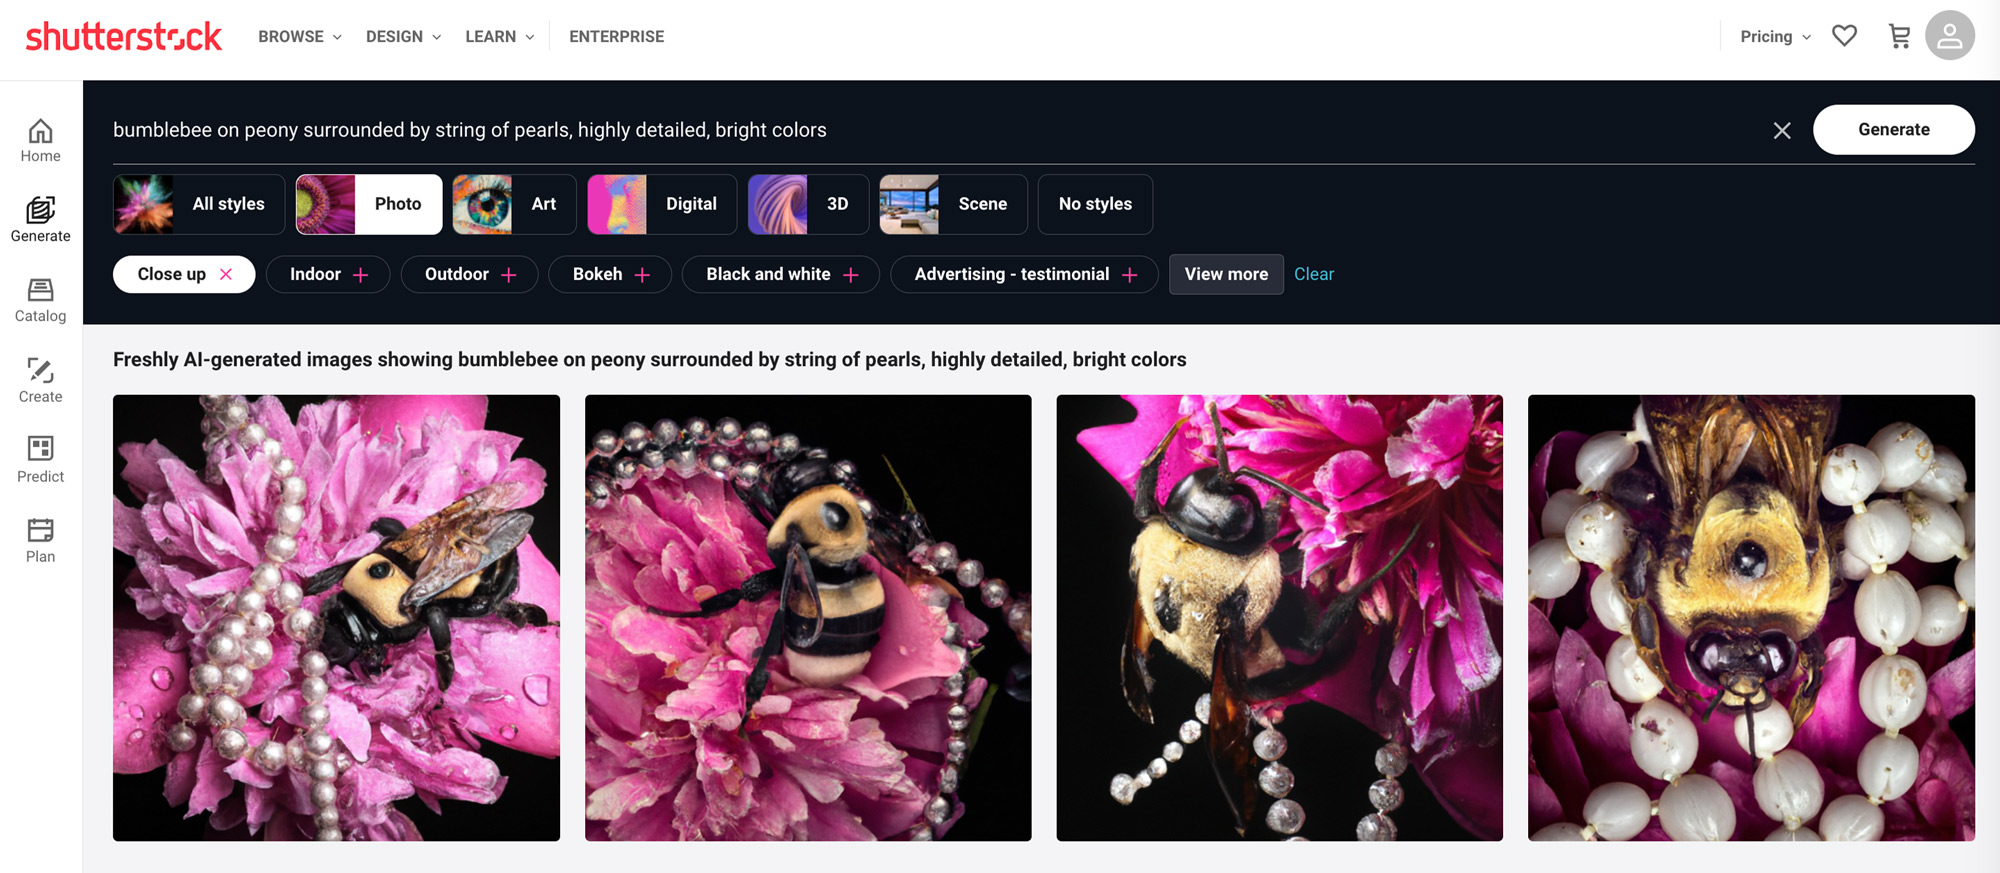Open the Pricing dropdown
The height and width of the screenshot is (873, 2000).
[1775, 36]
